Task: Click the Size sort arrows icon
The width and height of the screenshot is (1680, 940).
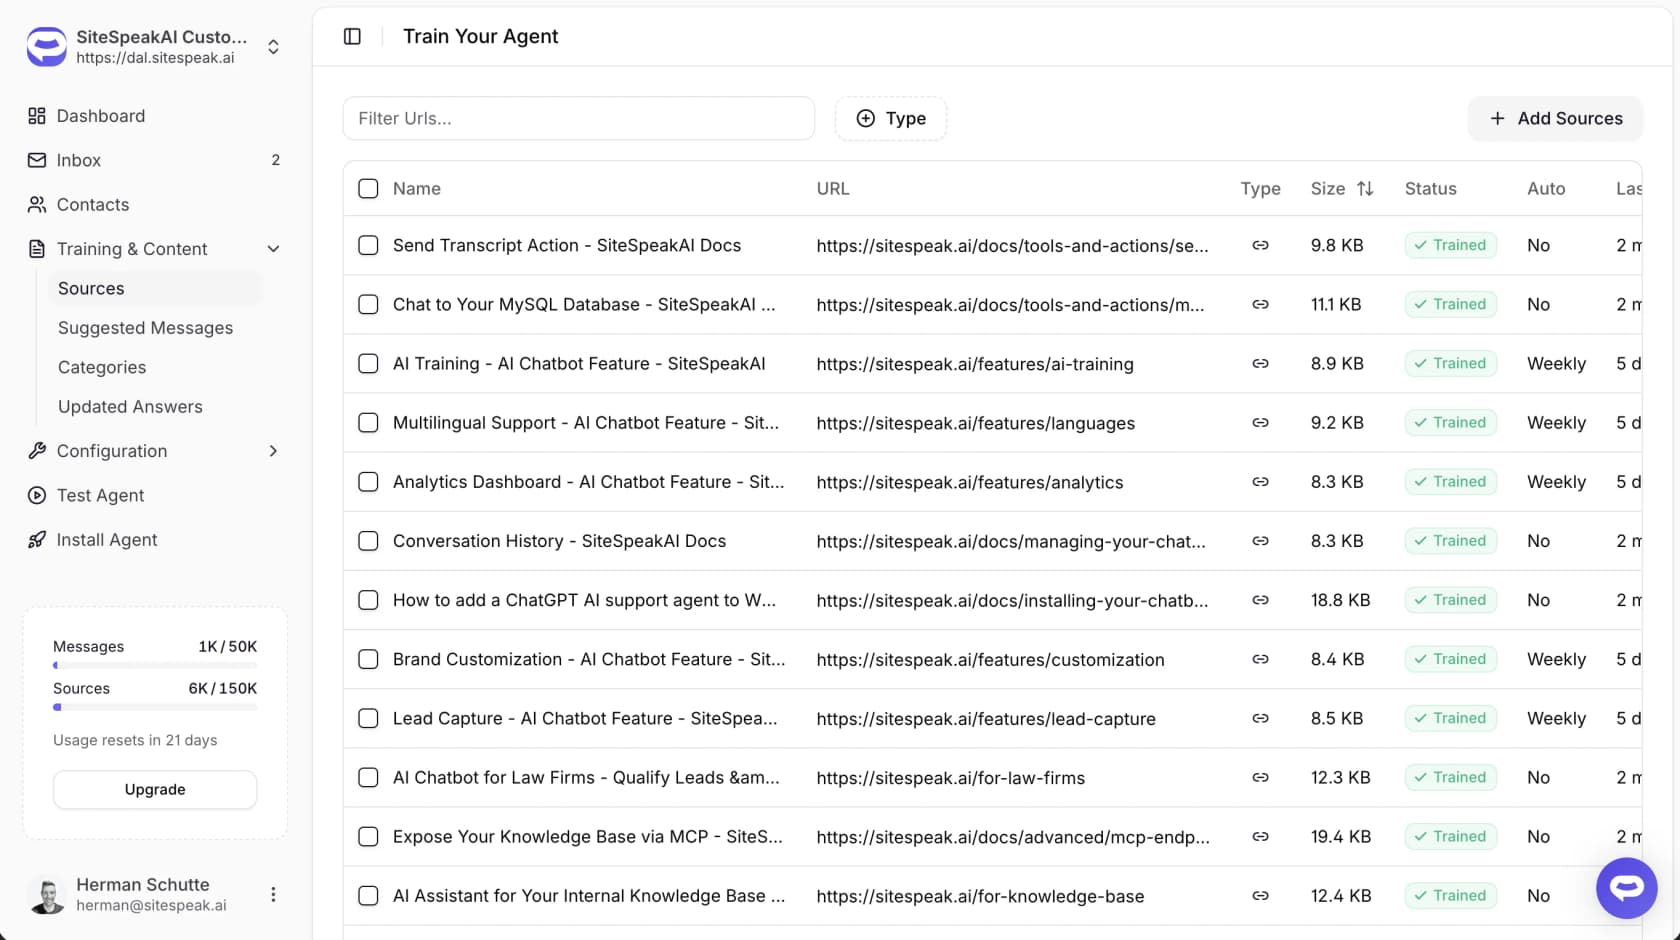Action: point(1365,189)
